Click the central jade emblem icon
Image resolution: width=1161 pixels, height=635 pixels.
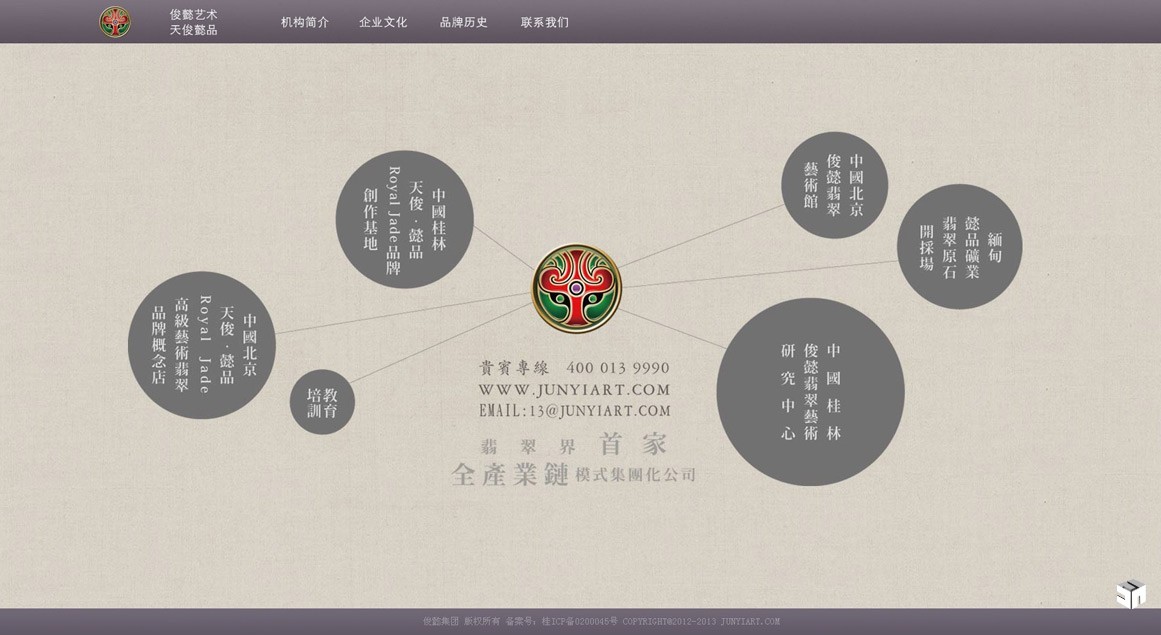pyautogui.click(x=576, y=289)
